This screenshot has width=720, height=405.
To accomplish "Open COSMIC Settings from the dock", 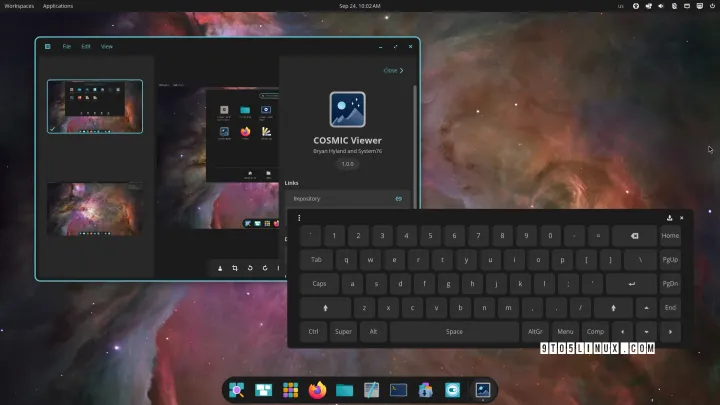I will pyautogui.click(x=452, y=390).
